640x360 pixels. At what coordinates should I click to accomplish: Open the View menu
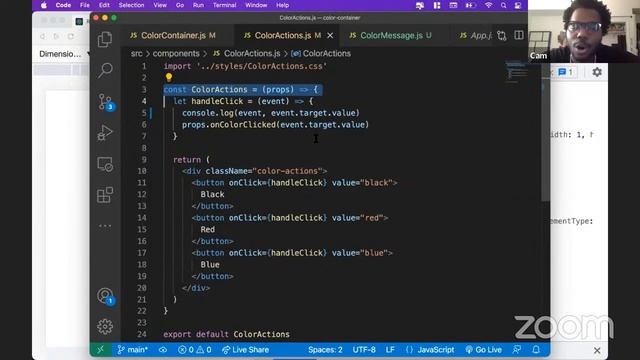point(160,5)
